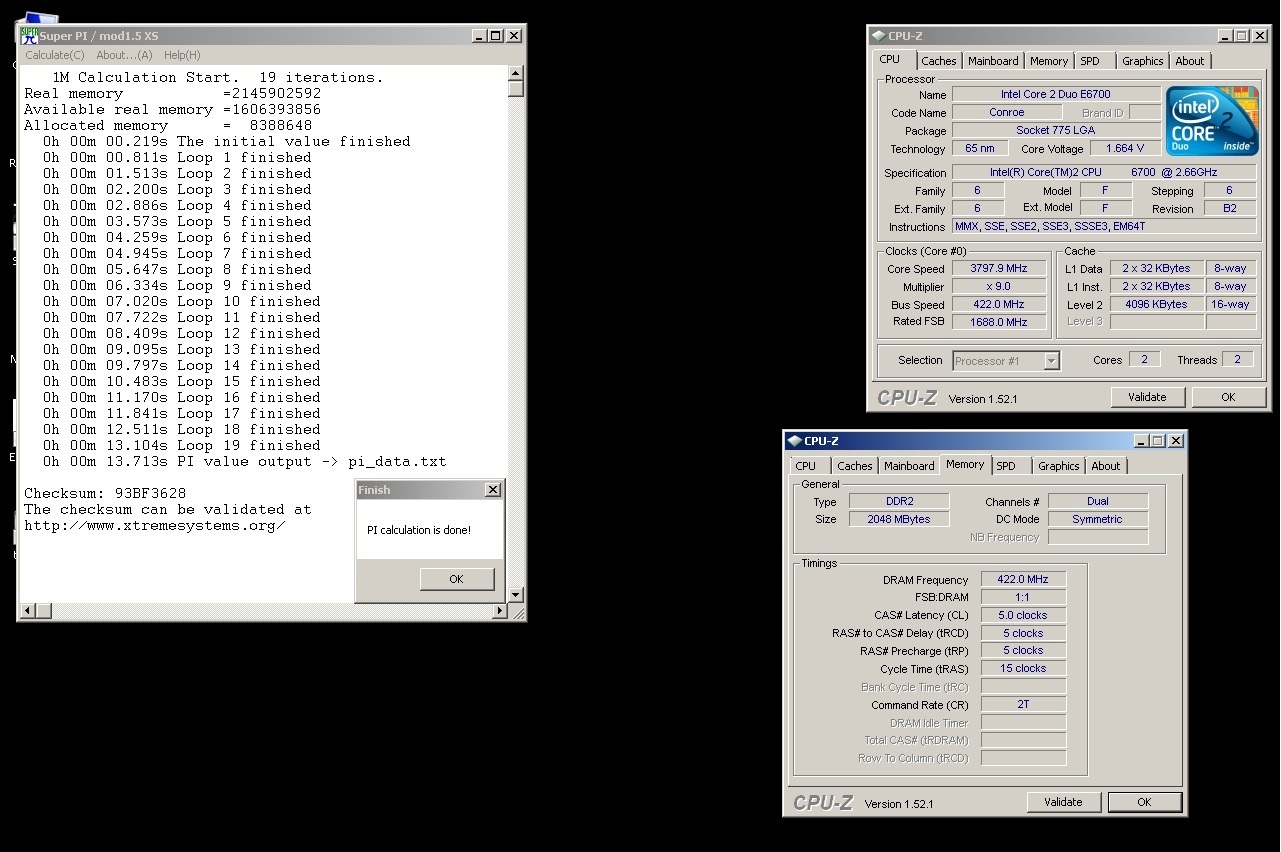Screen dimensions: 1281x852
Task: Click CPU-Z title icon in CPU window
Action: tap(877, 36)
